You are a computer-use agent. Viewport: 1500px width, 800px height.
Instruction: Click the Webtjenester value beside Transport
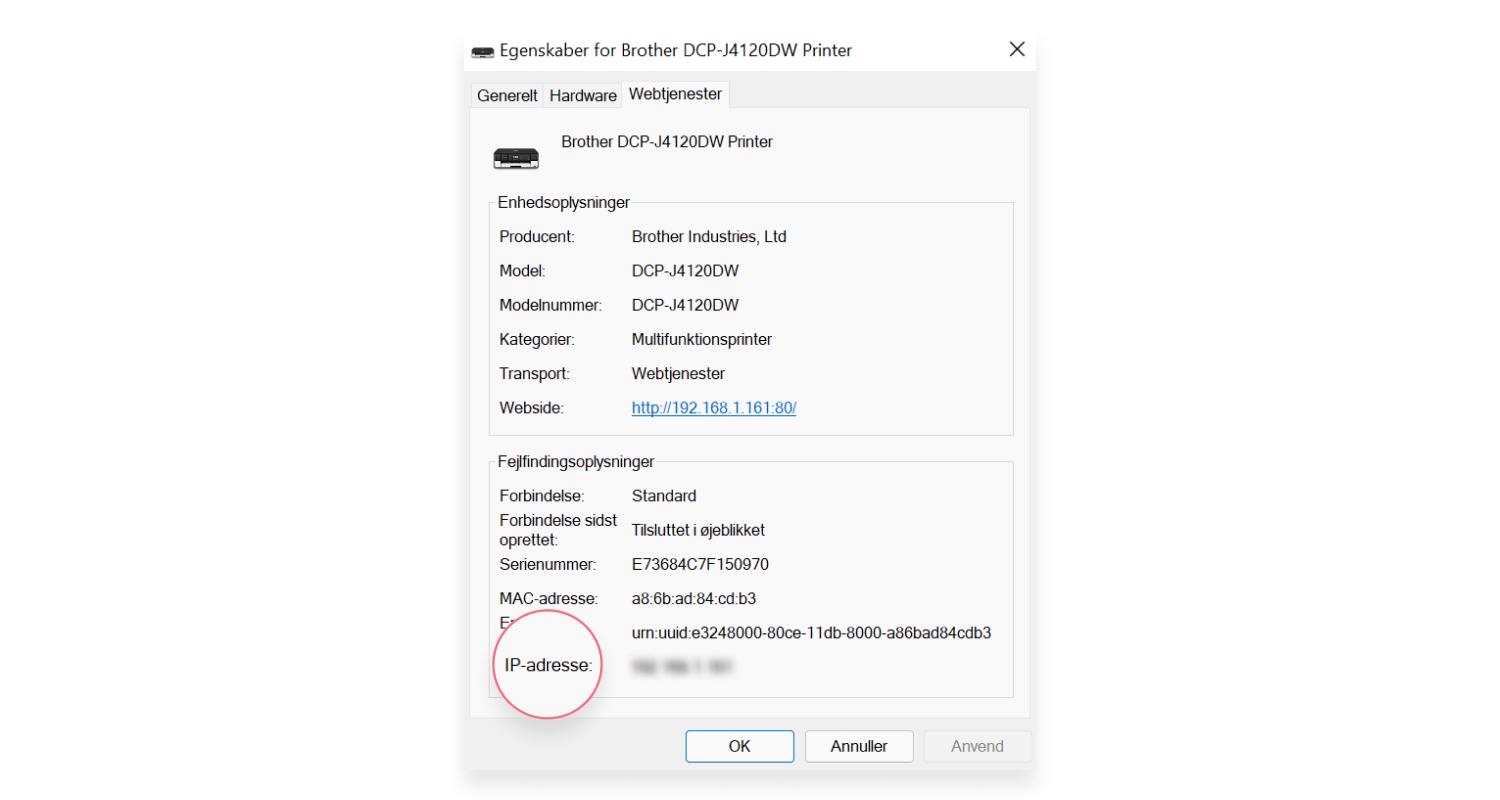tap(678, 374)
